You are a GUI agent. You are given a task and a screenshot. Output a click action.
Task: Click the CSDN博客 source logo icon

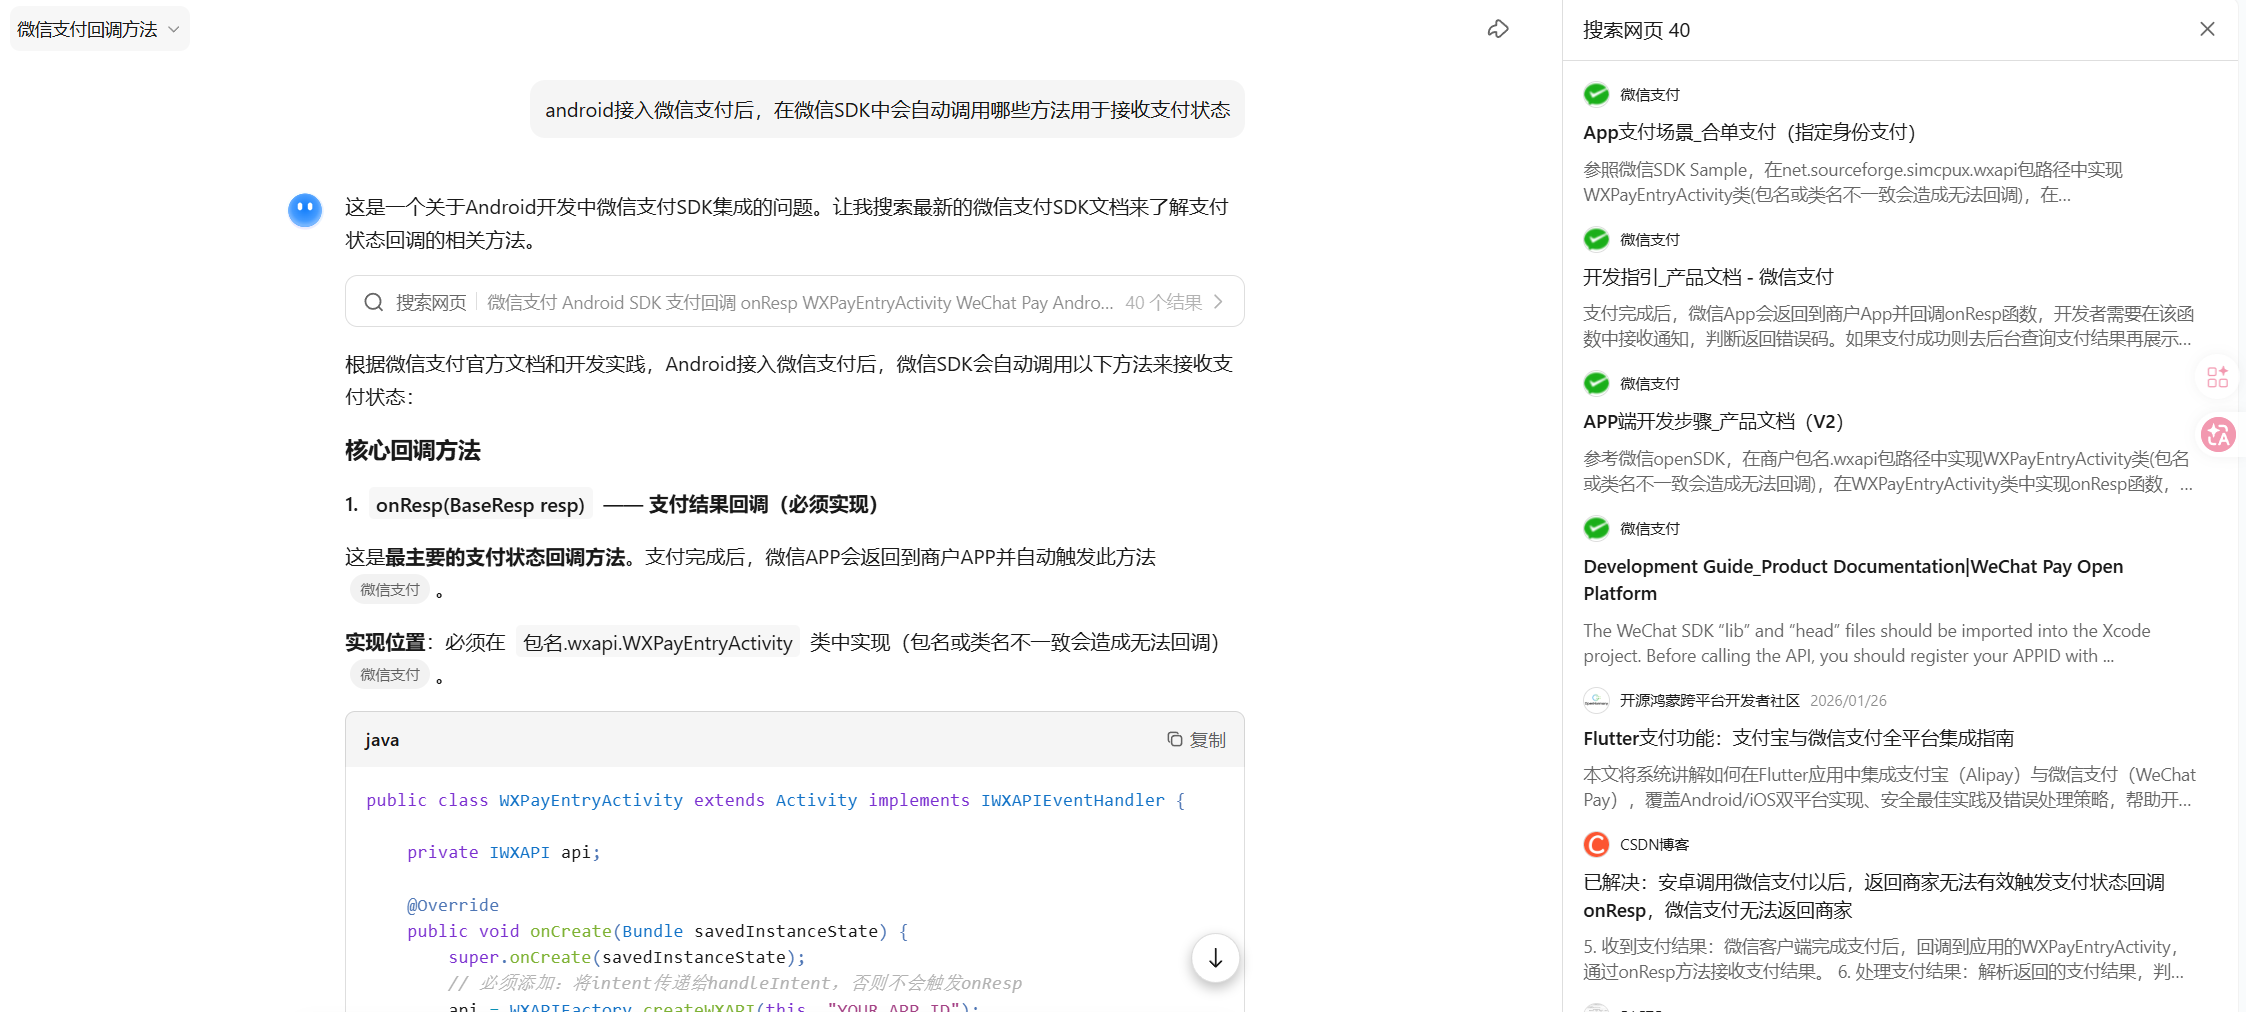[x=1596, y=845]
